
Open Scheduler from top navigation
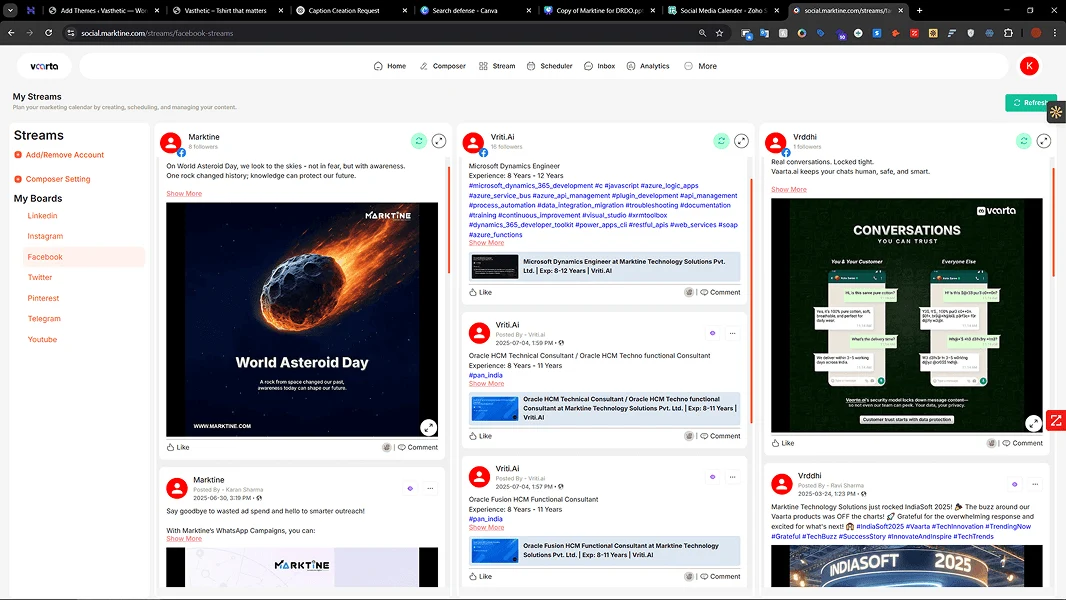550,66
